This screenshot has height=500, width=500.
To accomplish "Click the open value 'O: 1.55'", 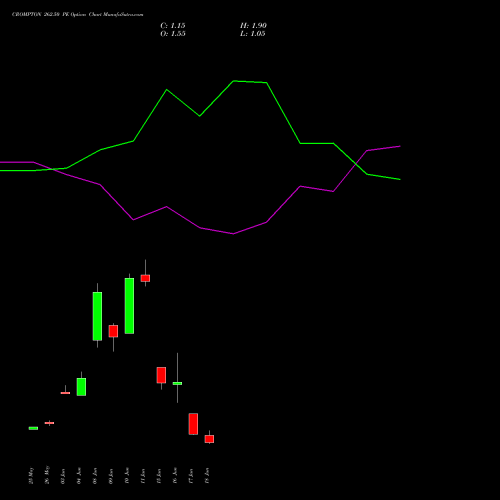I will (x=173, y=34).
